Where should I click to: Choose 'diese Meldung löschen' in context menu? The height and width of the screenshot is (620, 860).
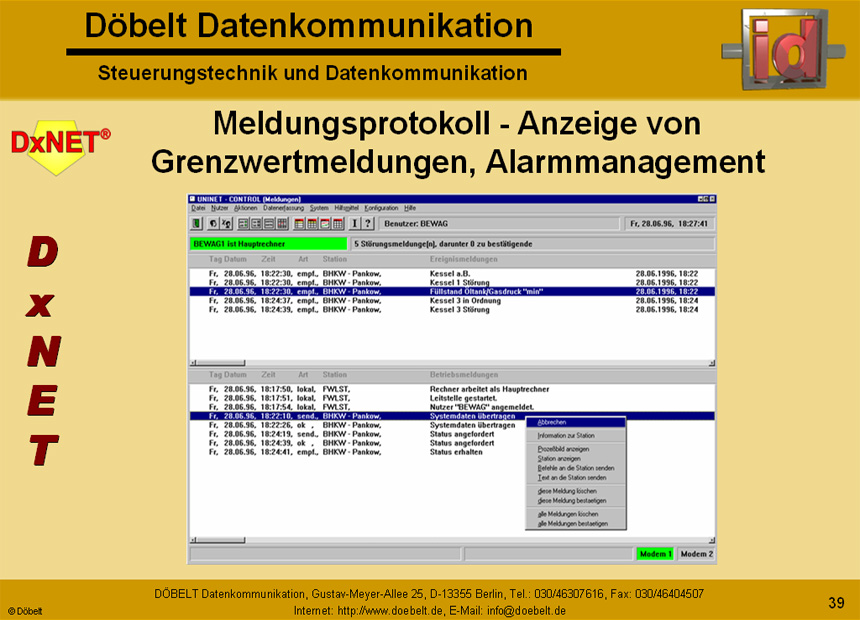(x=575, y=491)
